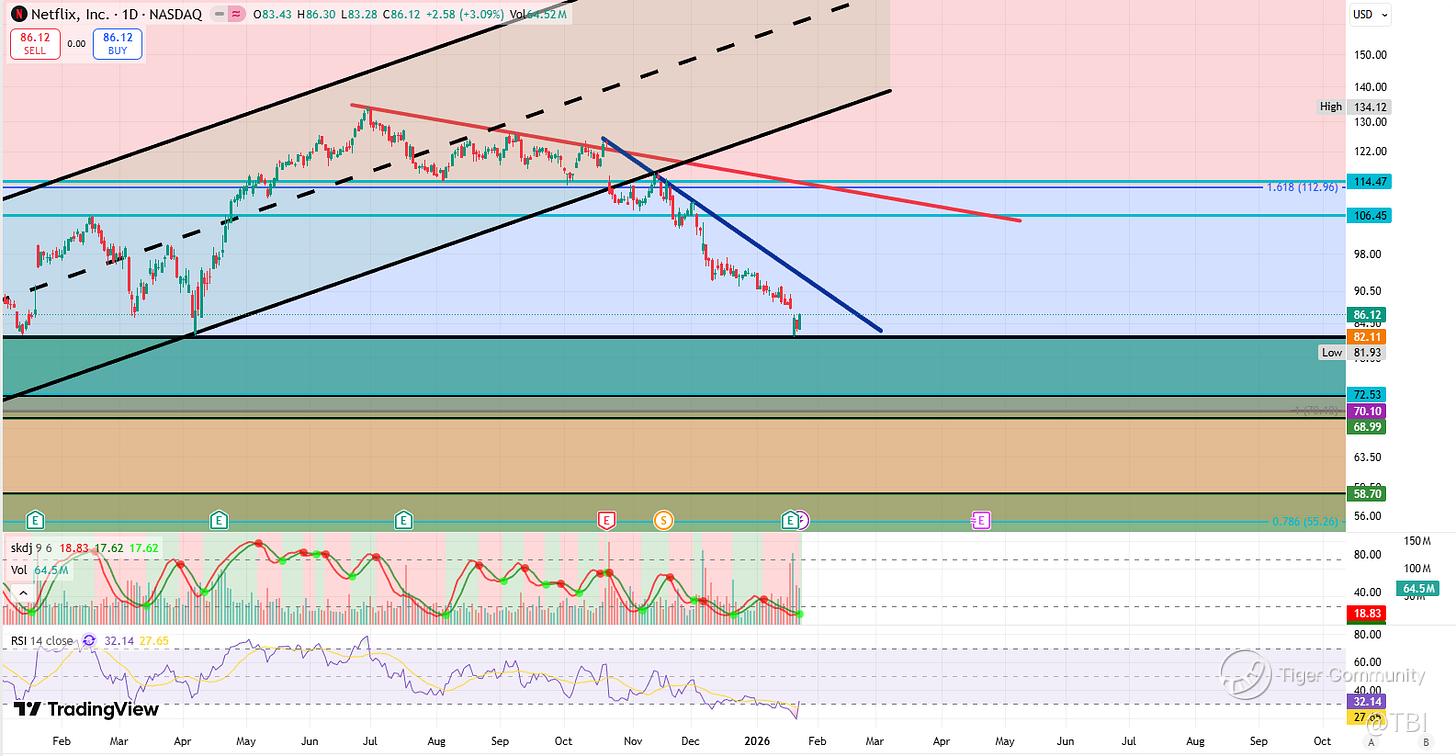Click the red 18.83 skdj axis tag

pos(1367,611)
